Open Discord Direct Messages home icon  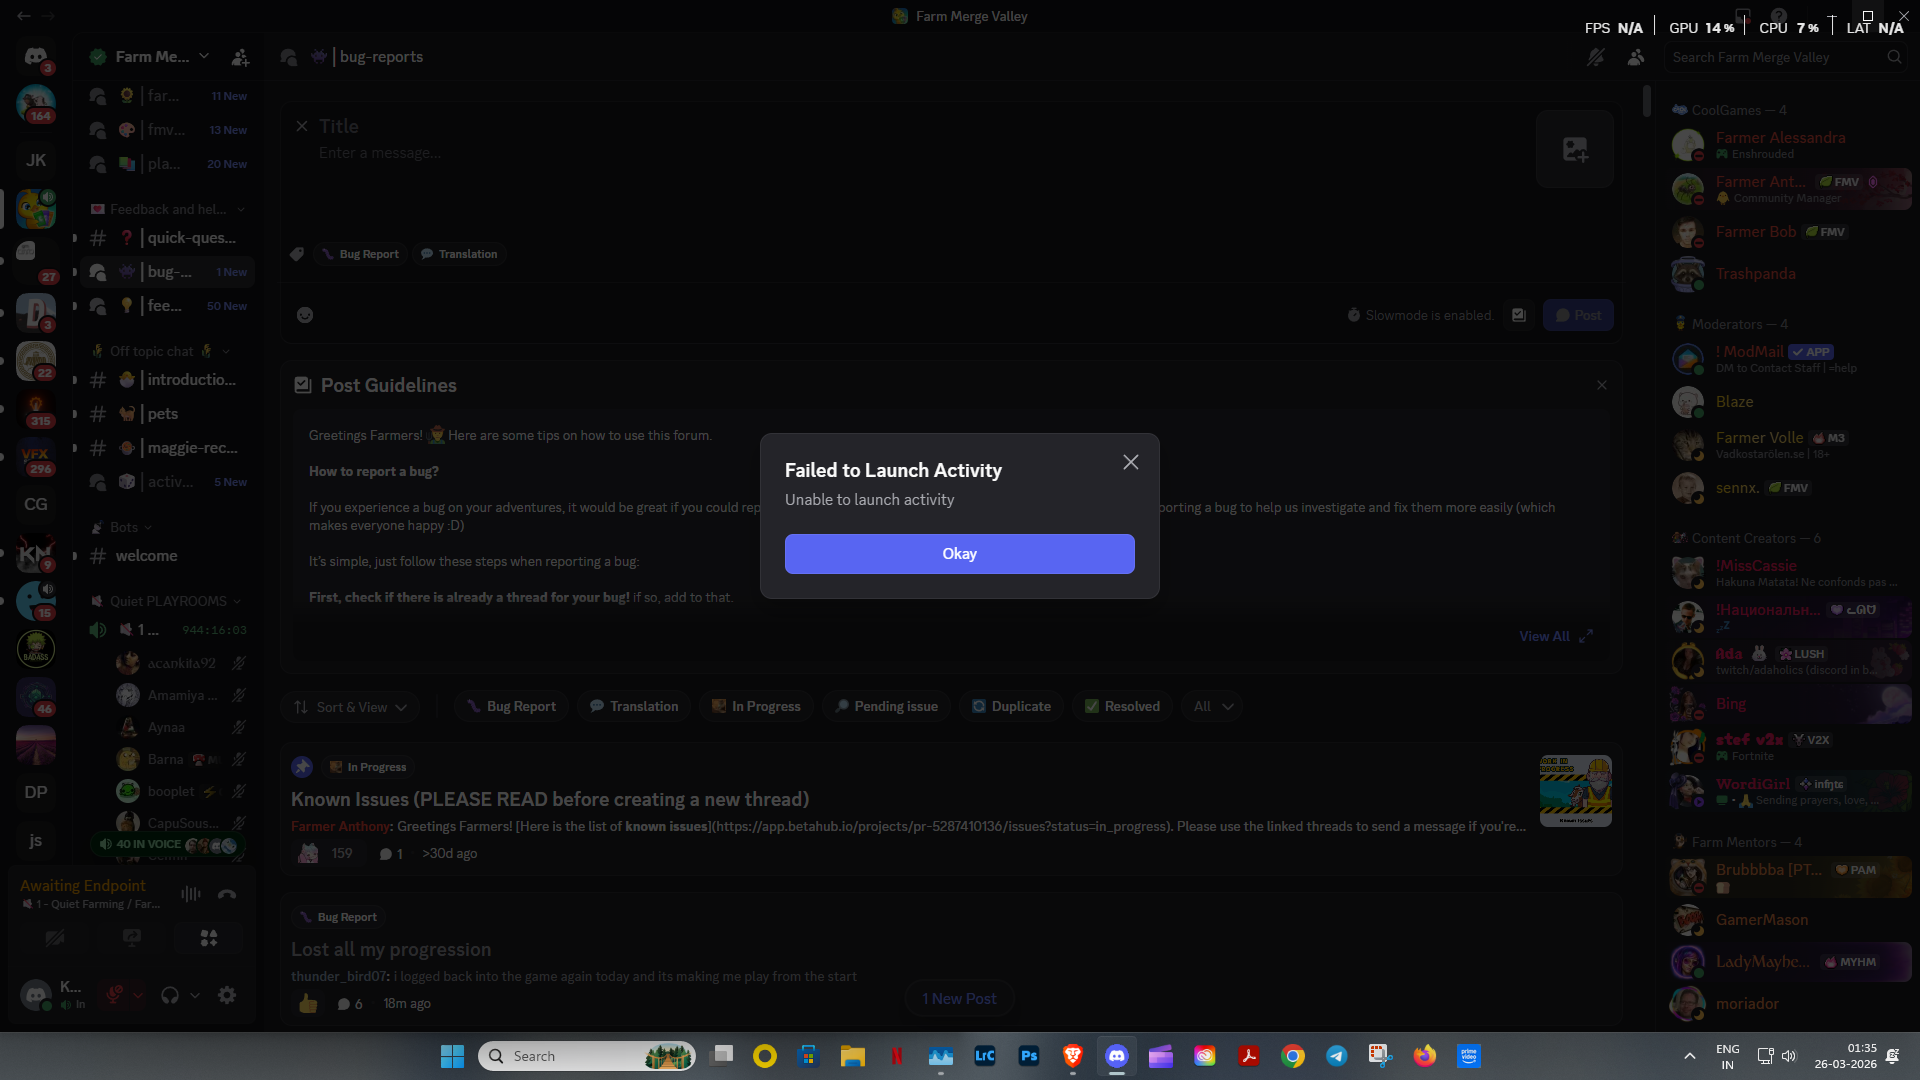click(x=36, y=57)
